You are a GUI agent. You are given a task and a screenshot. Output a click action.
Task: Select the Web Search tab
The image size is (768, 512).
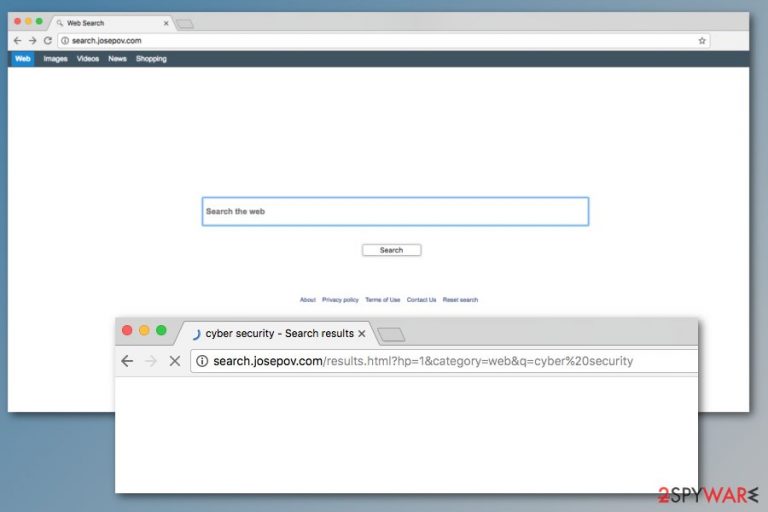[112, 23]
